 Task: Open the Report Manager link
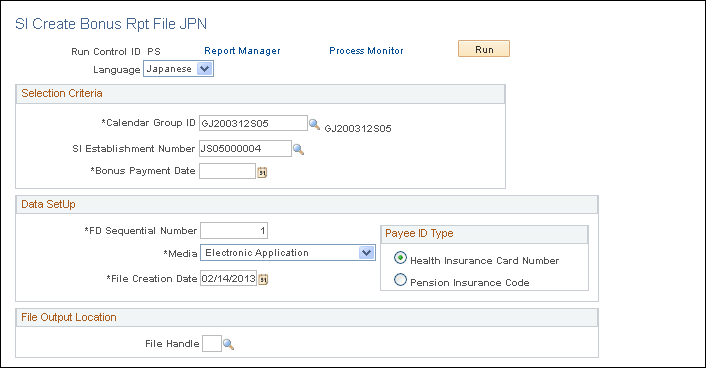pyautogui.click(x=242, y=51)
